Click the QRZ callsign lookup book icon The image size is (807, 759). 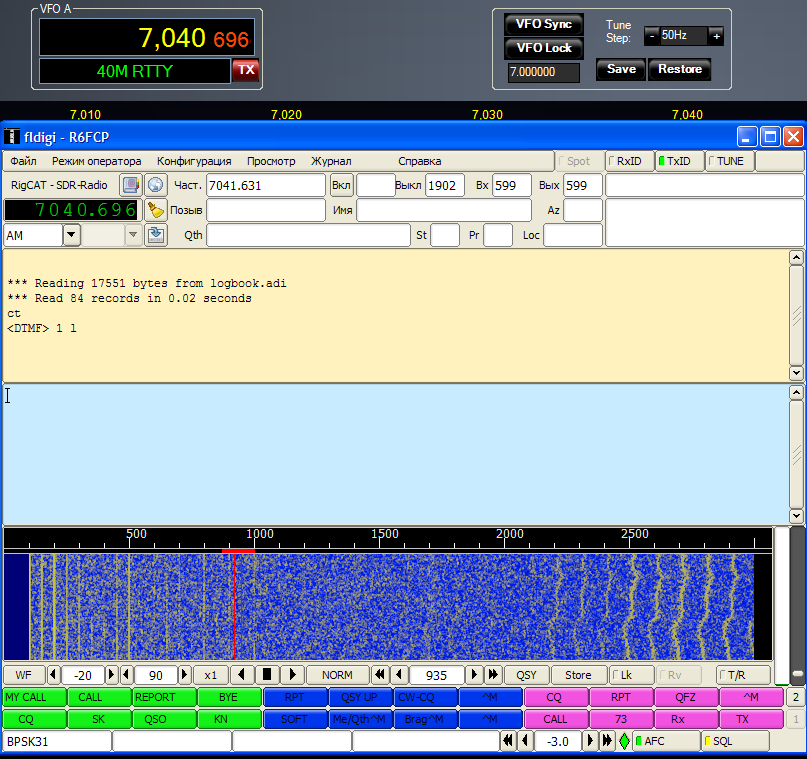131,185
